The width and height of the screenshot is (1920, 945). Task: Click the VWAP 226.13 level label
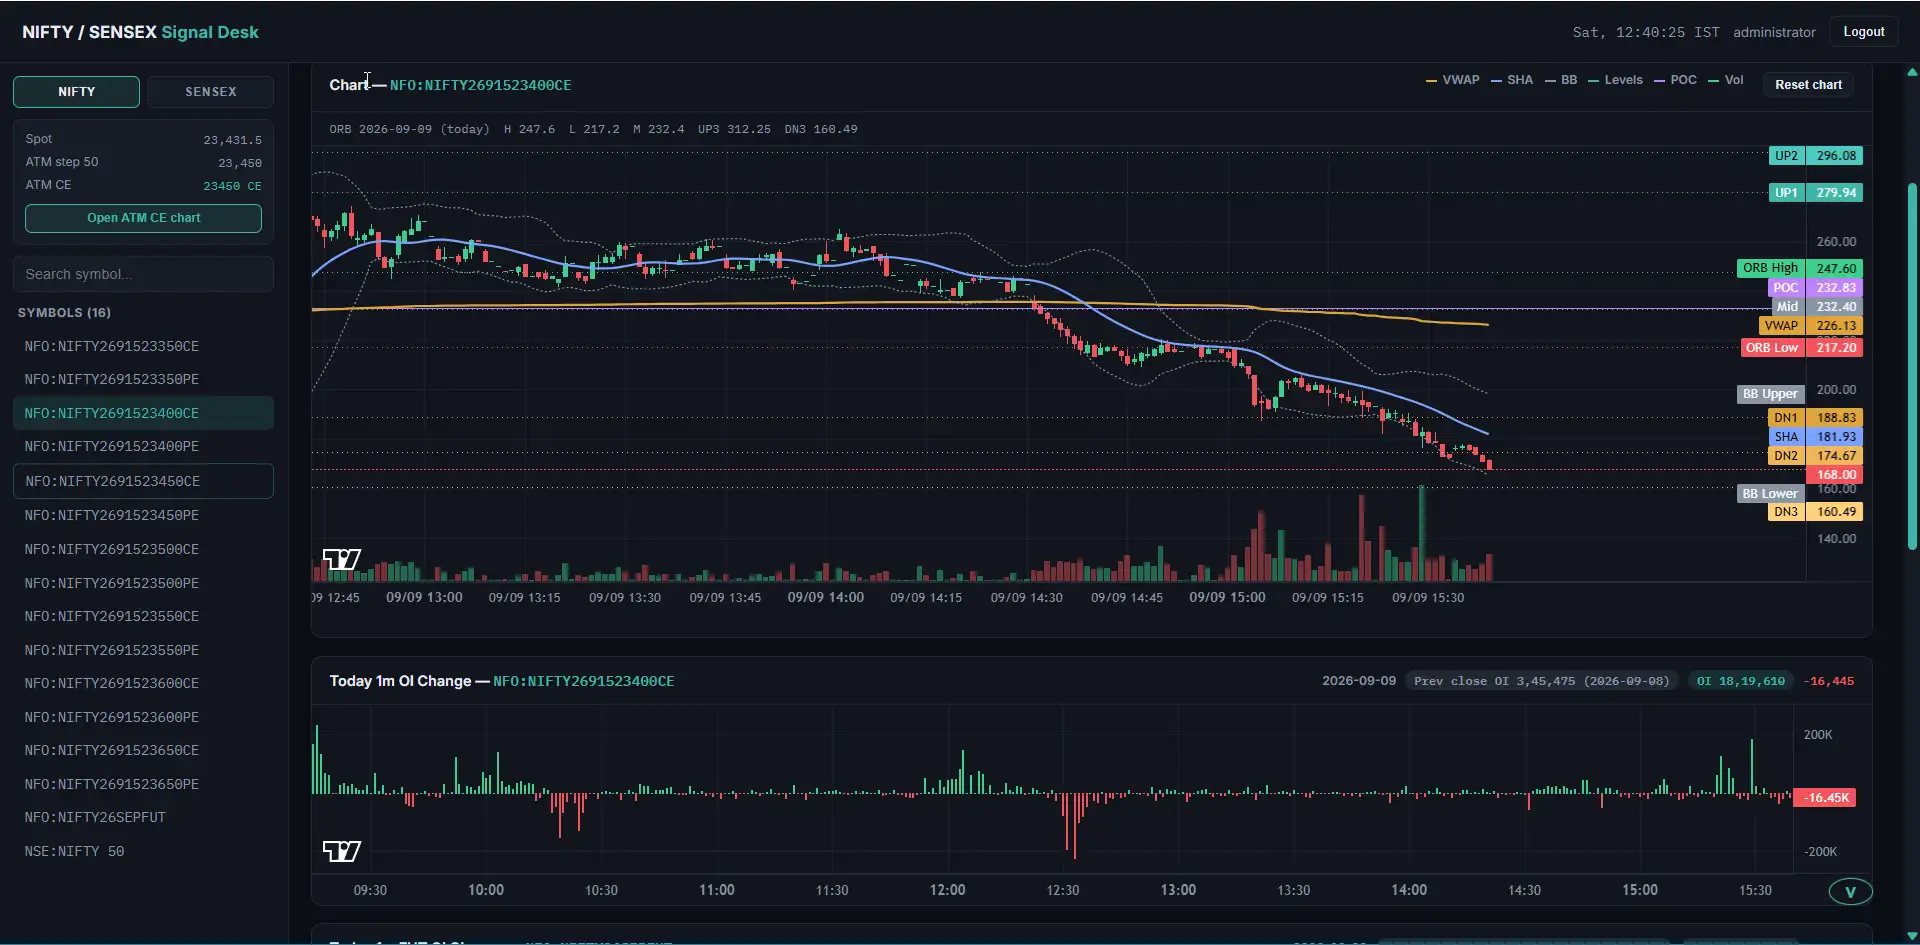coord(1810,326)
